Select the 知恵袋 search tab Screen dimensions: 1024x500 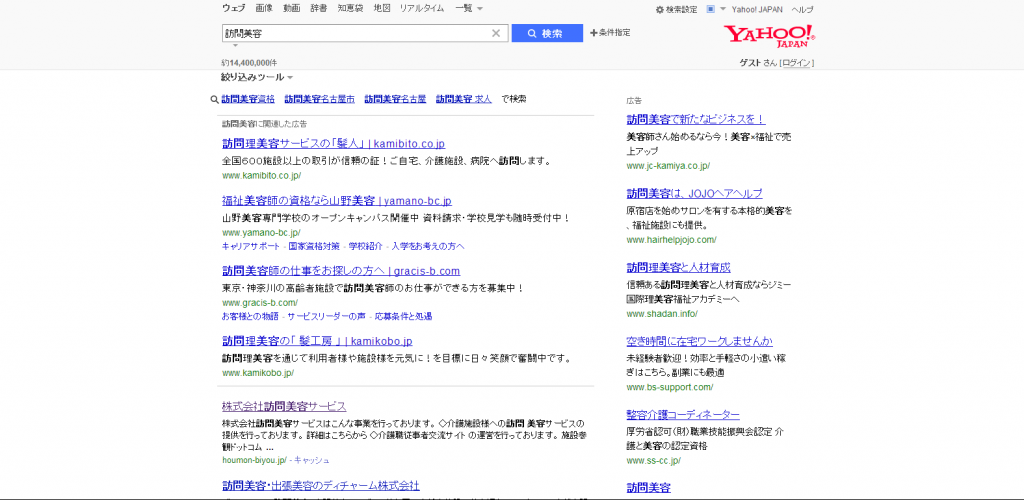pyautogui.click(x=350, y=8)
